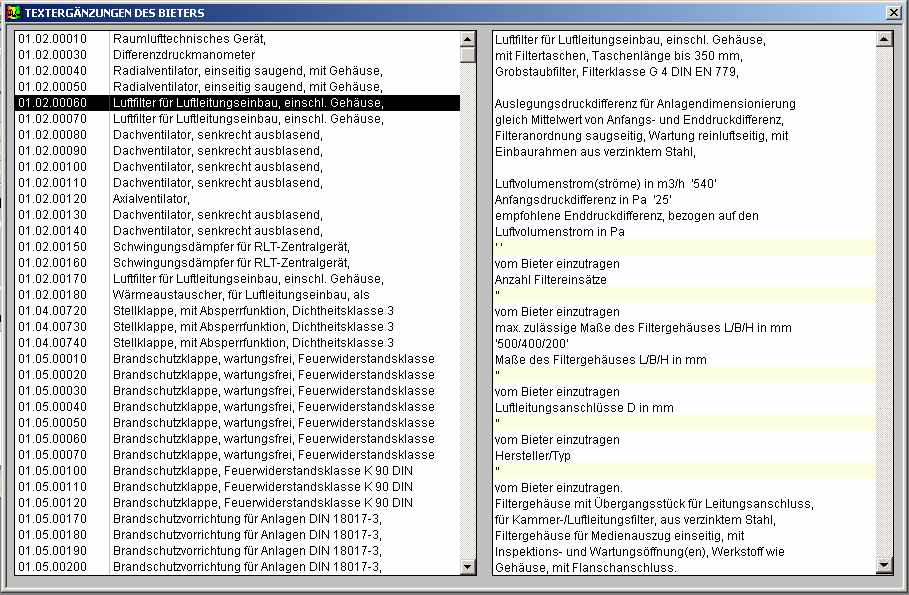
Task: Click the description text panel's scroll down arrow
Action: (883, 566)
